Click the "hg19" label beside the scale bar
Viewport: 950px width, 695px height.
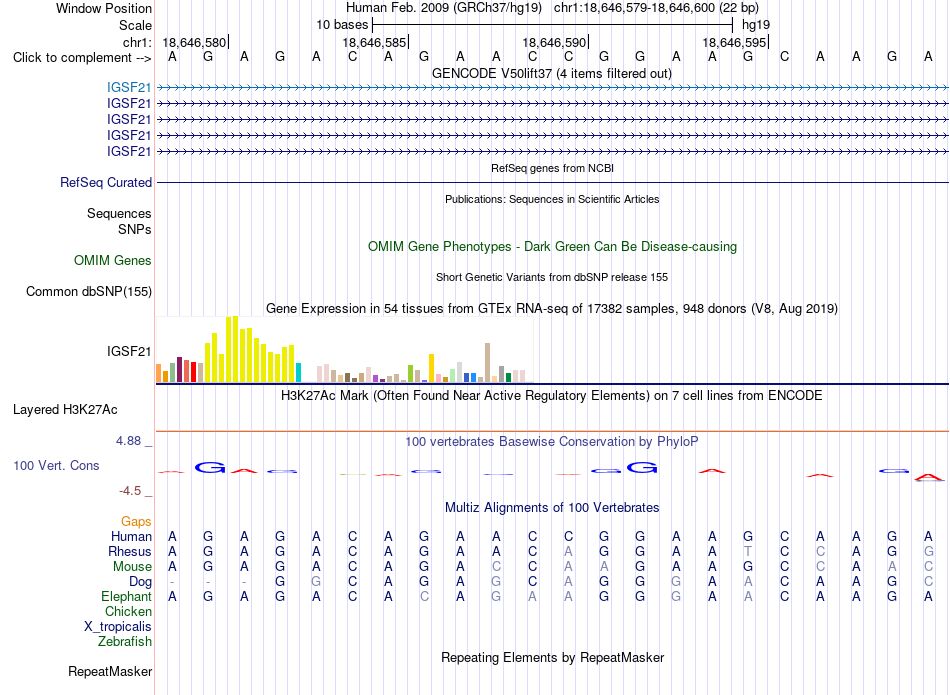[x=756, y=25]
